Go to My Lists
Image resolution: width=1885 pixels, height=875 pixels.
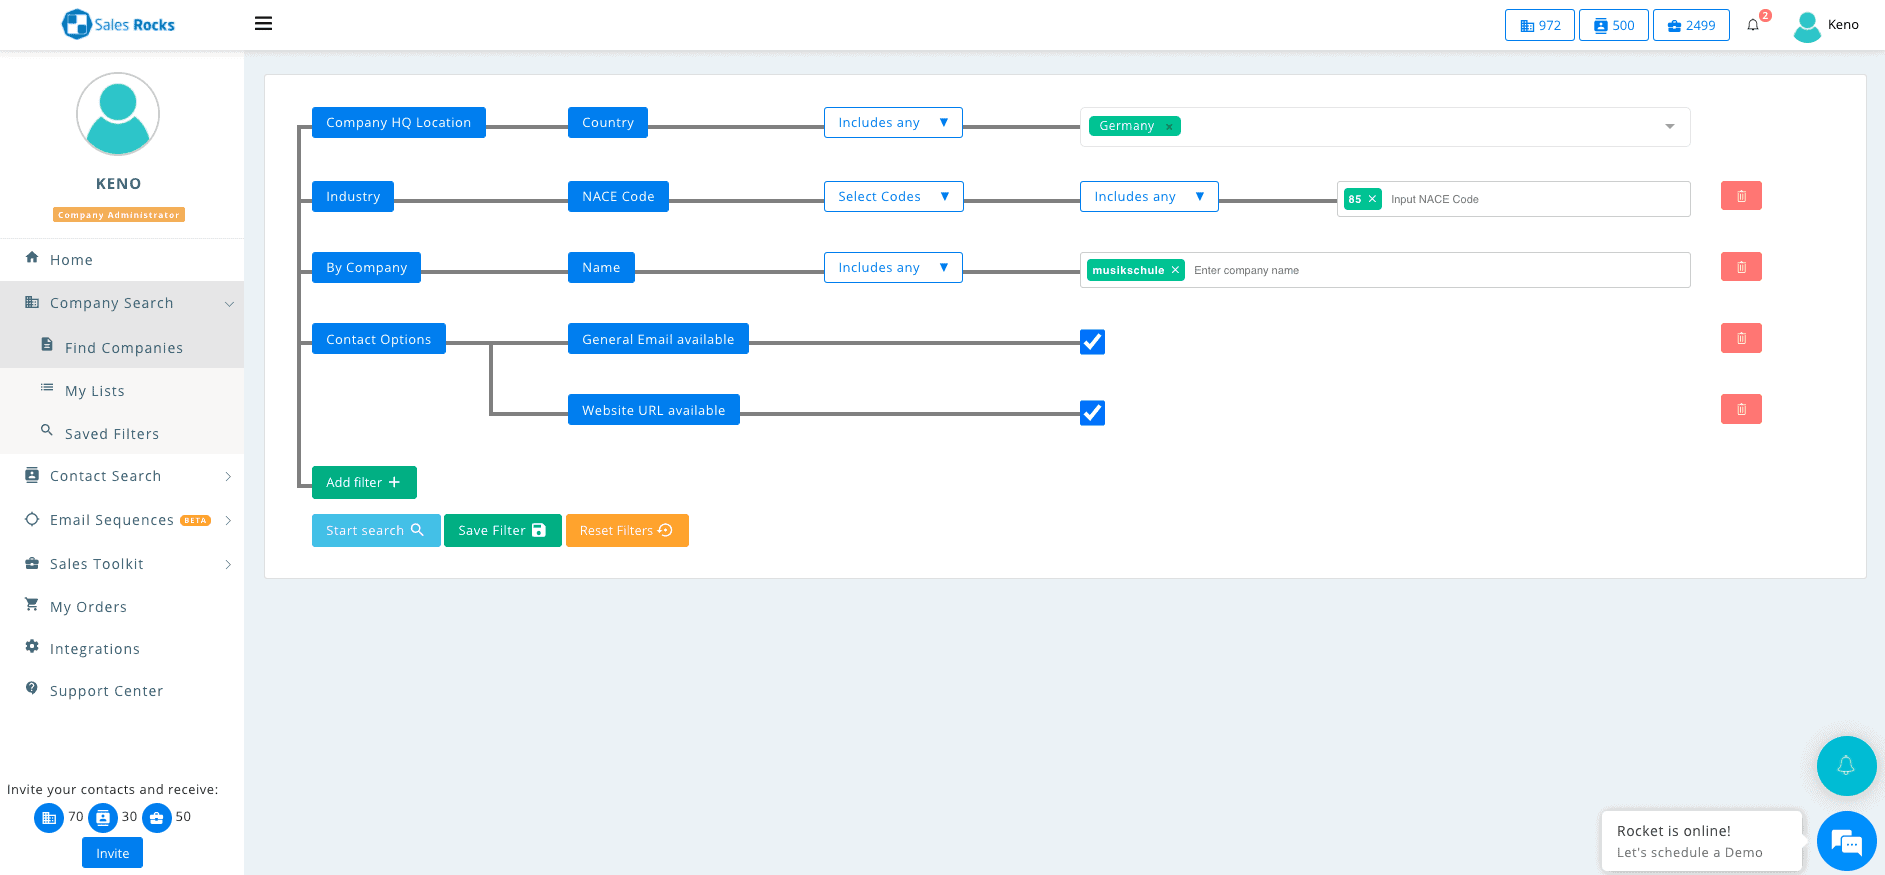95,391
